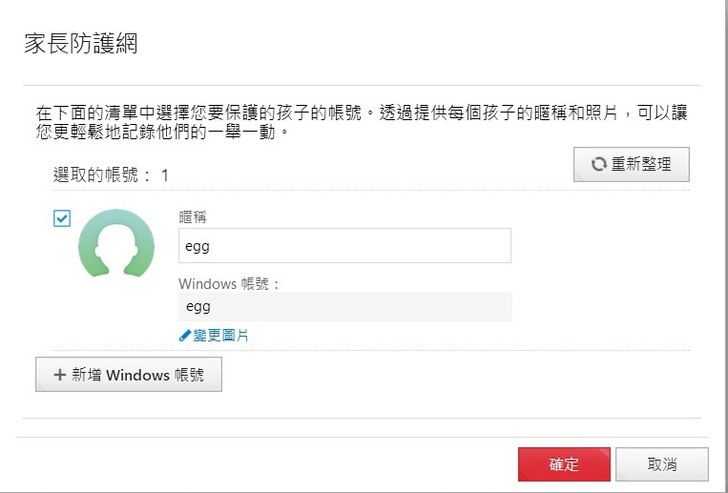This screenshot has width=728, height=493.
Task: Cancel the dialog with 取消
Action: point(661,465)
